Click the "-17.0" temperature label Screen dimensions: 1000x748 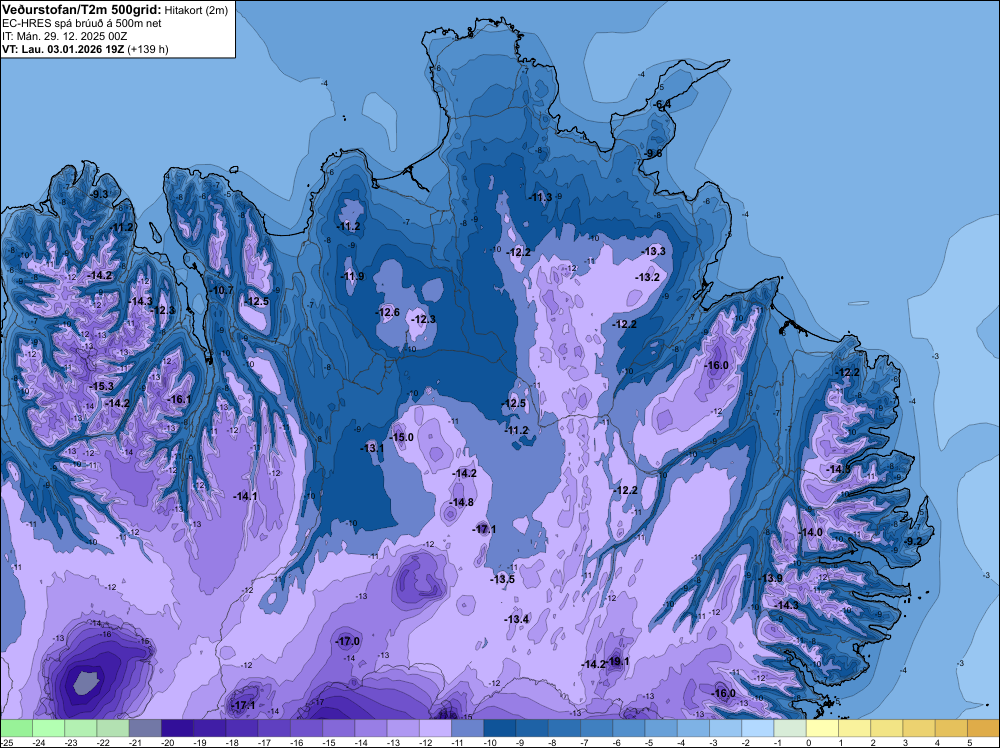tap(348, 641)
